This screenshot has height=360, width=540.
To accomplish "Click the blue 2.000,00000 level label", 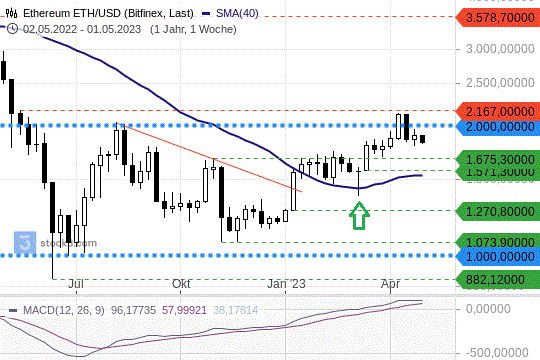I will 498,127.
